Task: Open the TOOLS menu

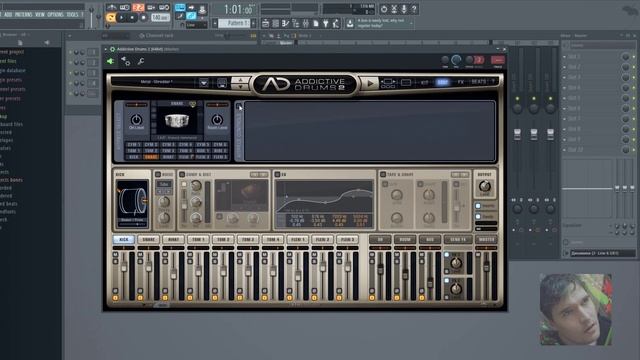Action: (x=72, y=14)
